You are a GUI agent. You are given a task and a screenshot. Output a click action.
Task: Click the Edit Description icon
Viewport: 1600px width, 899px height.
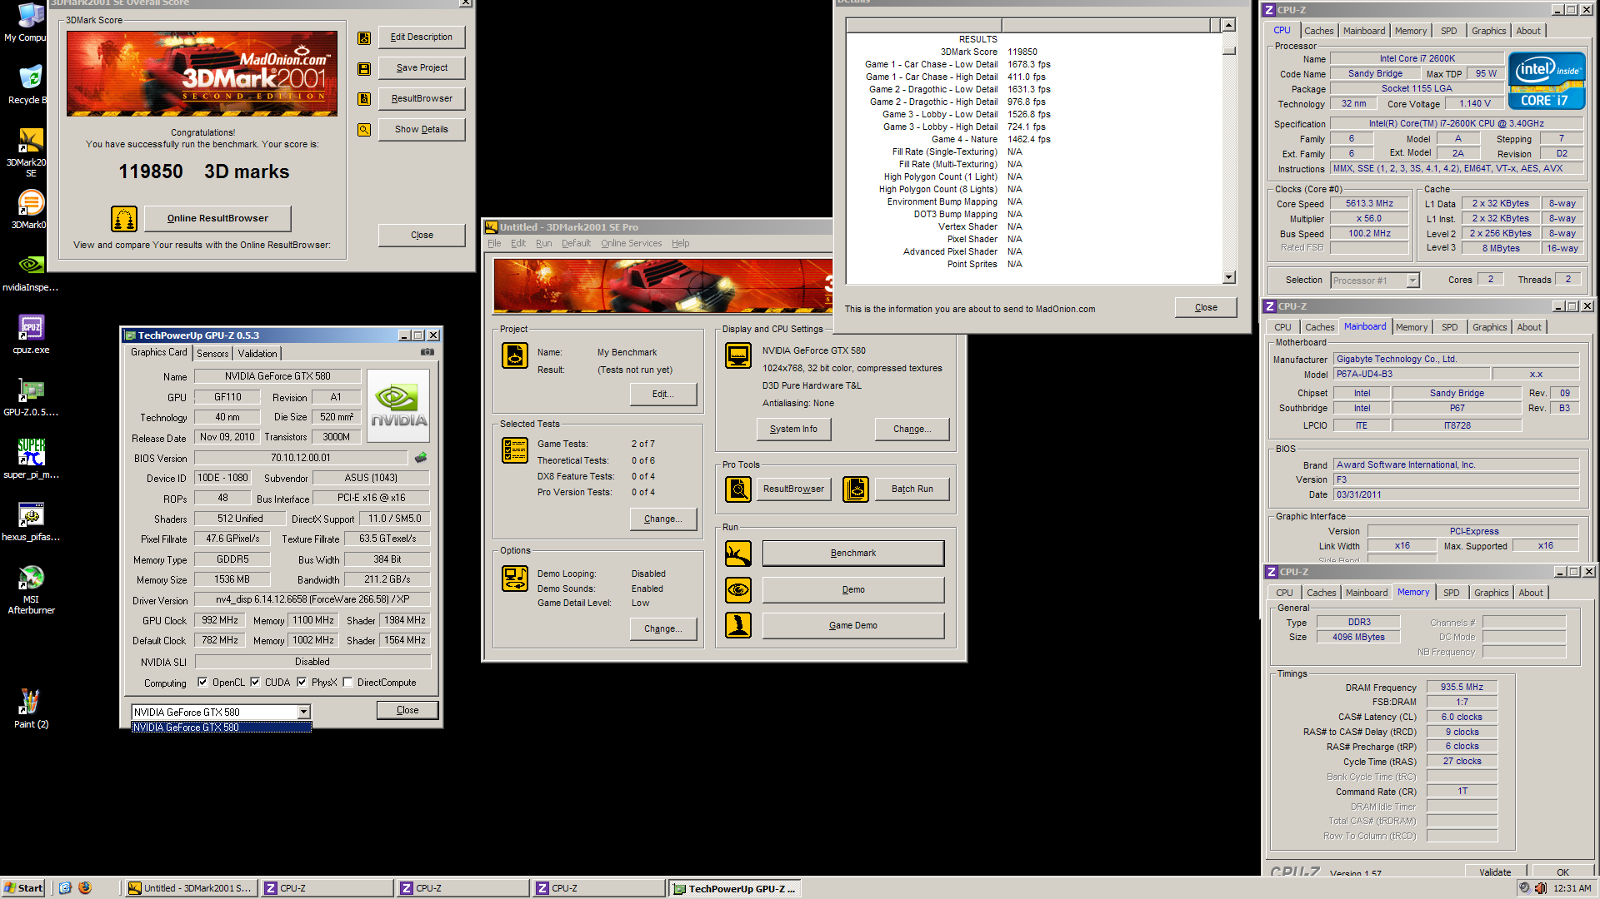(x=364, y=37)
